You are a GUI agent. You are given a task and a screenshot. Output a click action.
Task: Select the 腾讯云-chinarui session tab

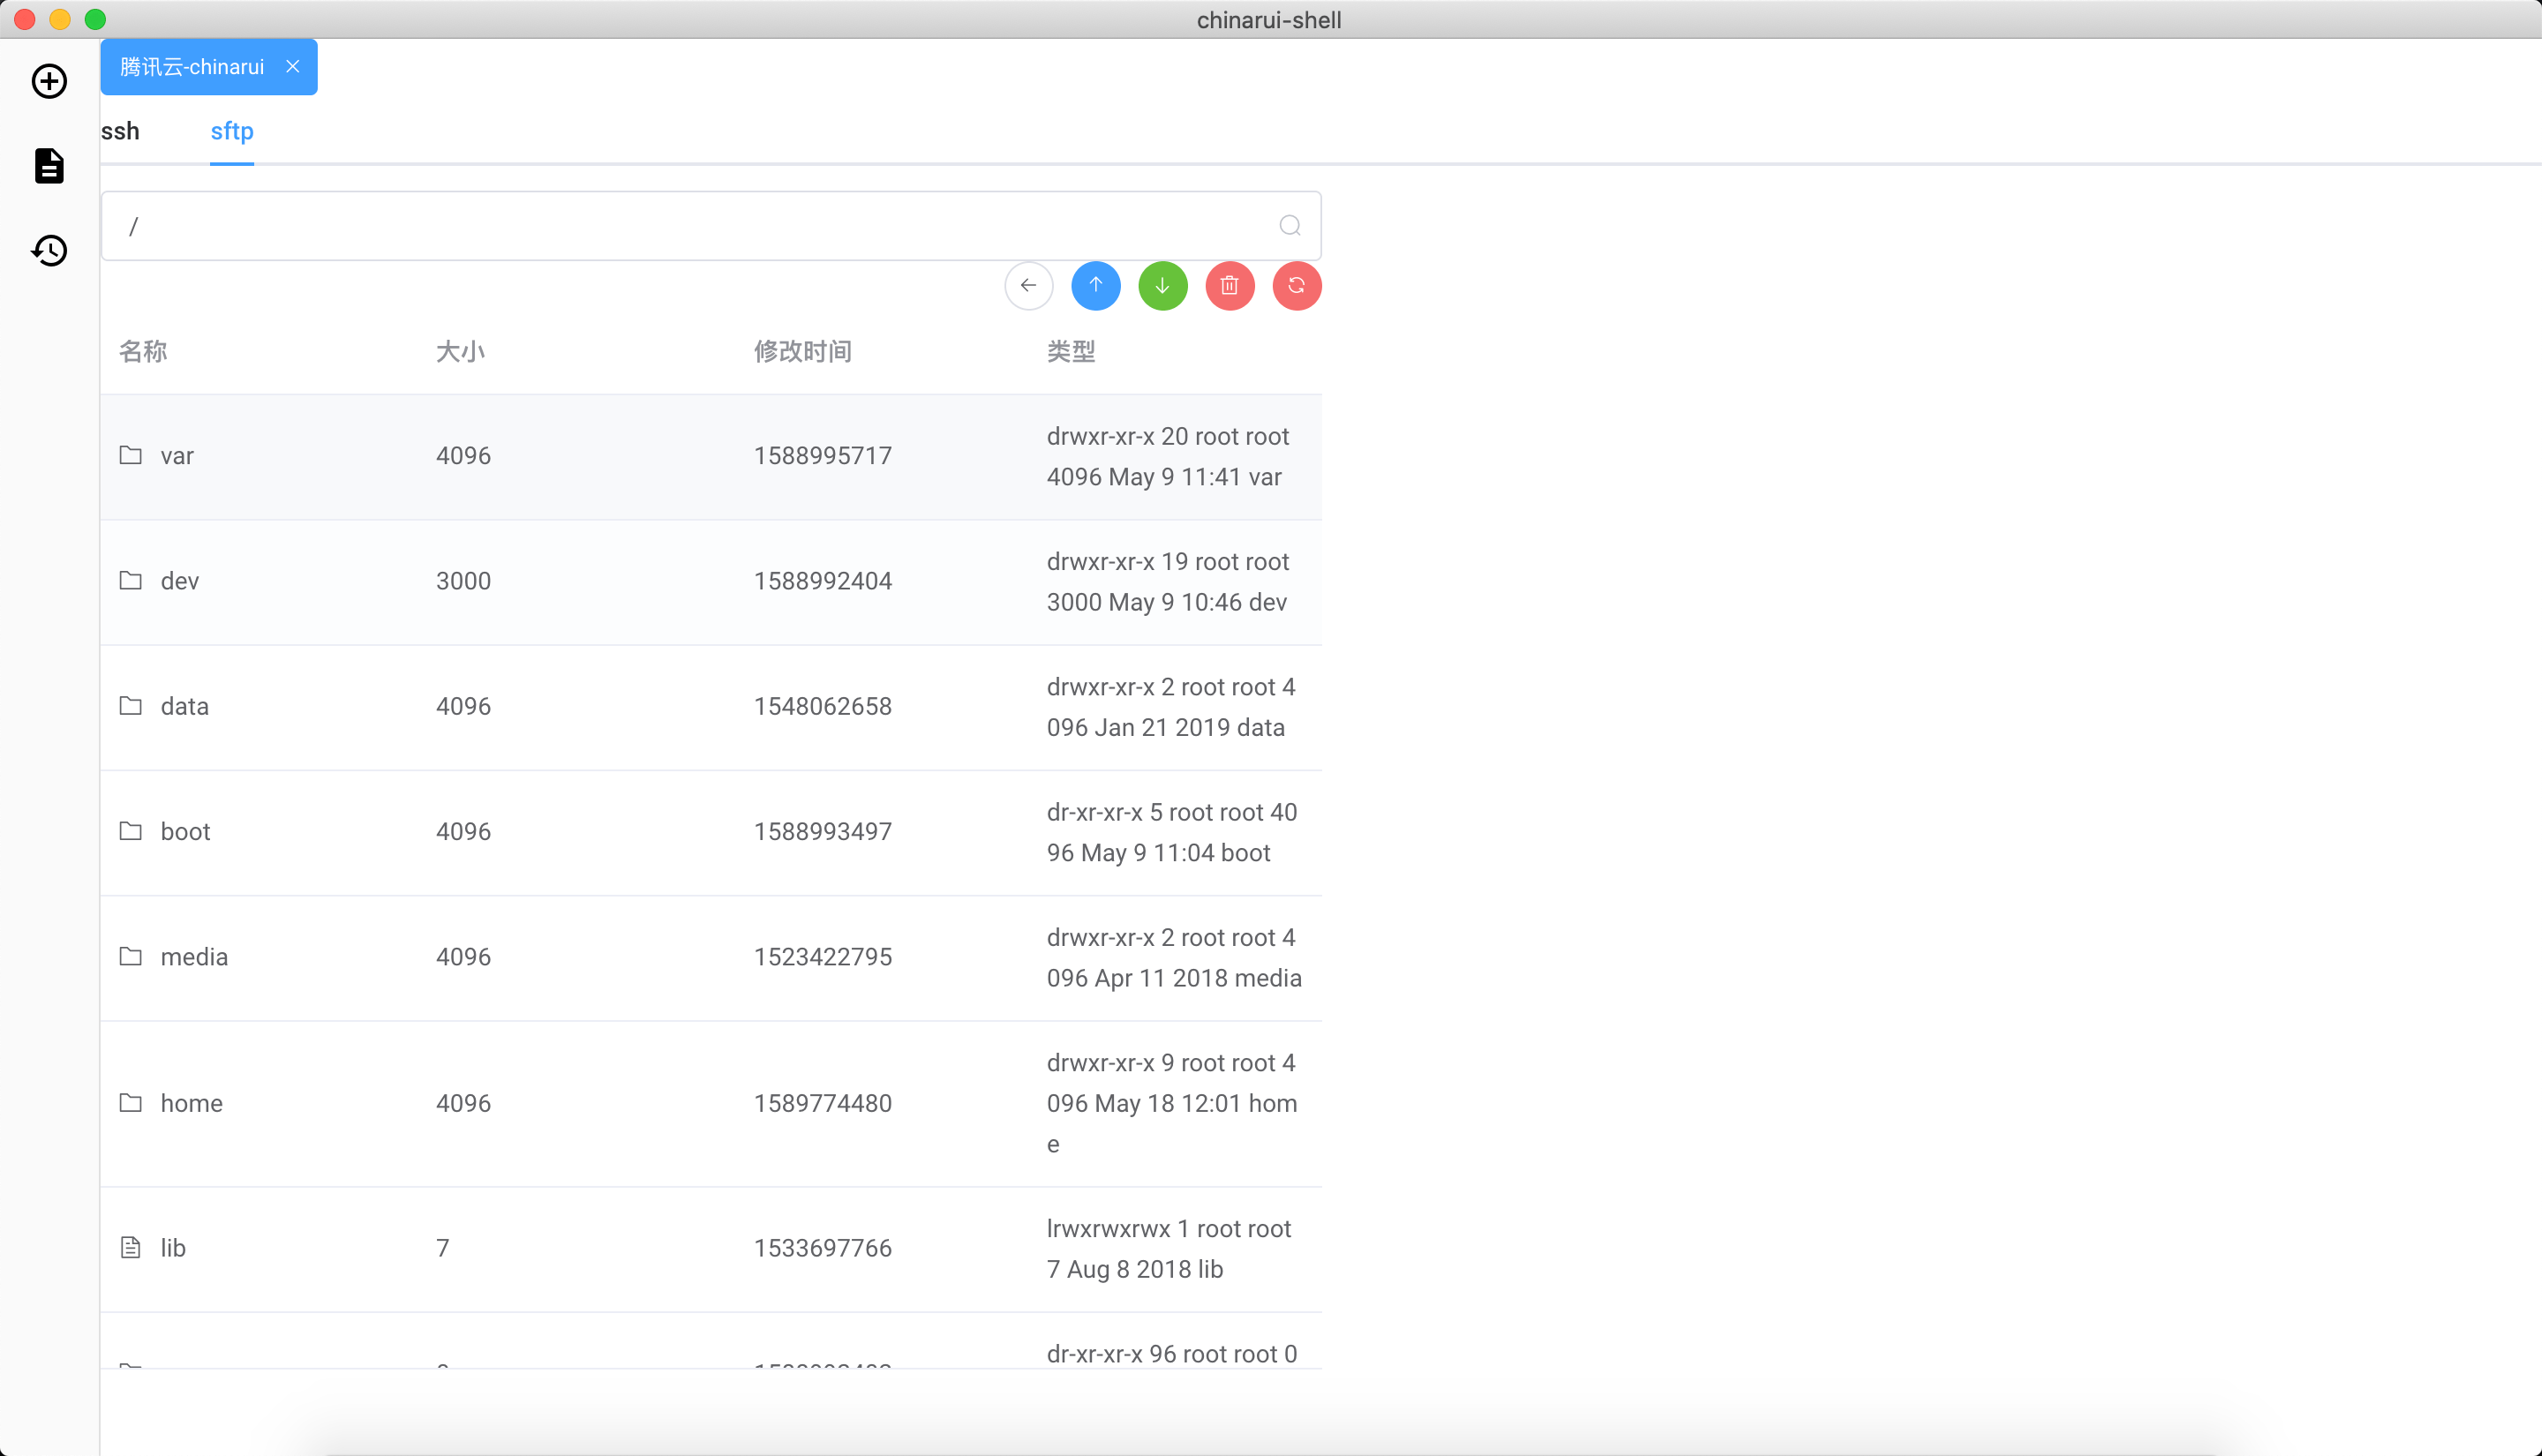pyautogui.click(x=192, y=66)
